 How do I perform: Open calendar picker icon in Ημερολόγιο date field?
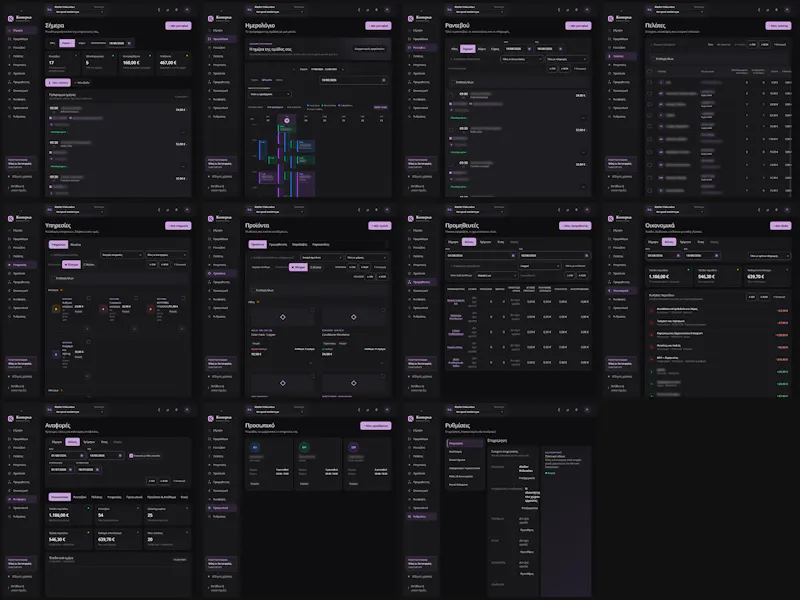[x=384, y=80]
